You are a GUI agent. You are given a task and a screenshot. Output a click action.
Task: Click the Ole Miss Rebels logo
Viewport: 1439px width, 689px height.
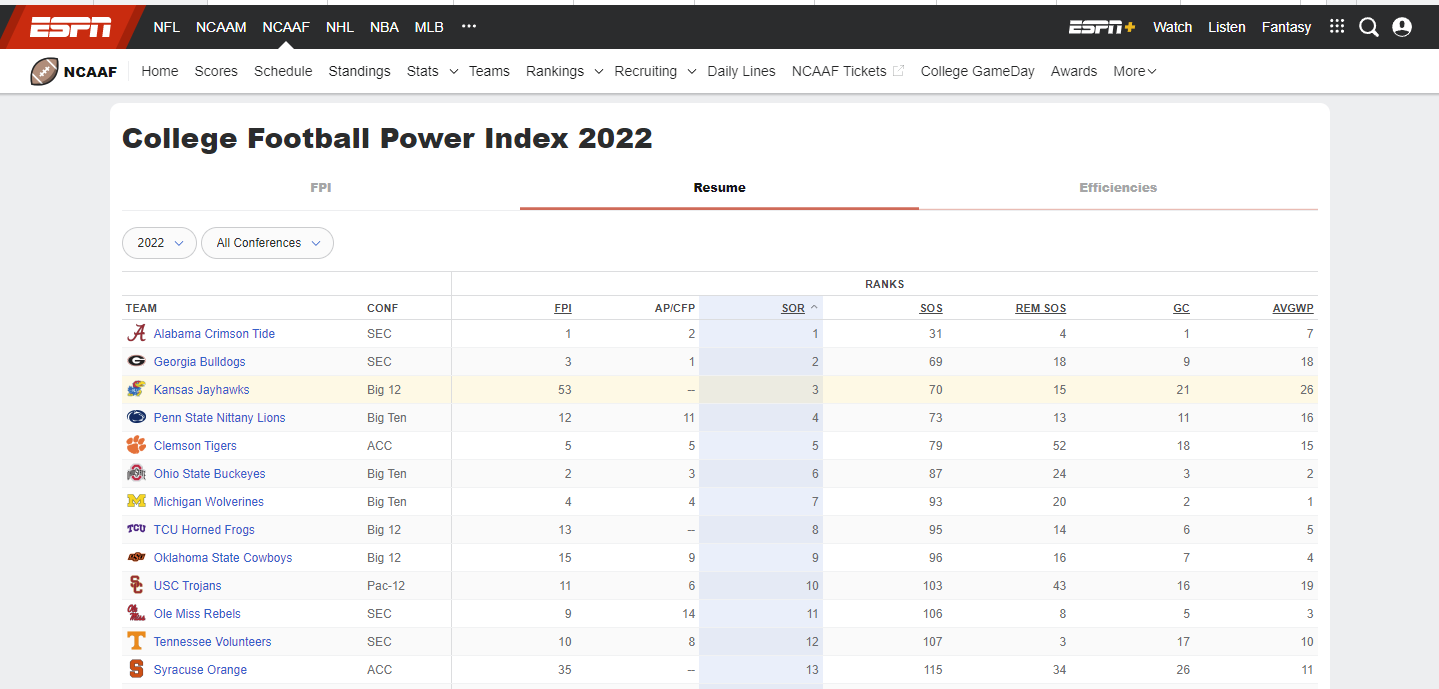136,614
